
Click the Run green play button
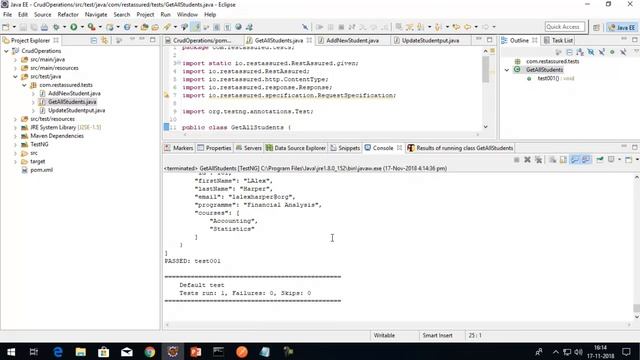[73, 27]
